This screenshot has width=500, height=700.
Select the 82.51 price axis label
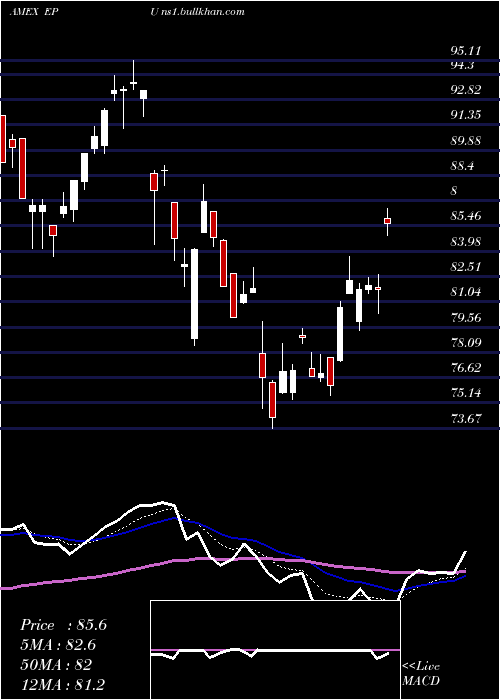[x=466, y=267]
